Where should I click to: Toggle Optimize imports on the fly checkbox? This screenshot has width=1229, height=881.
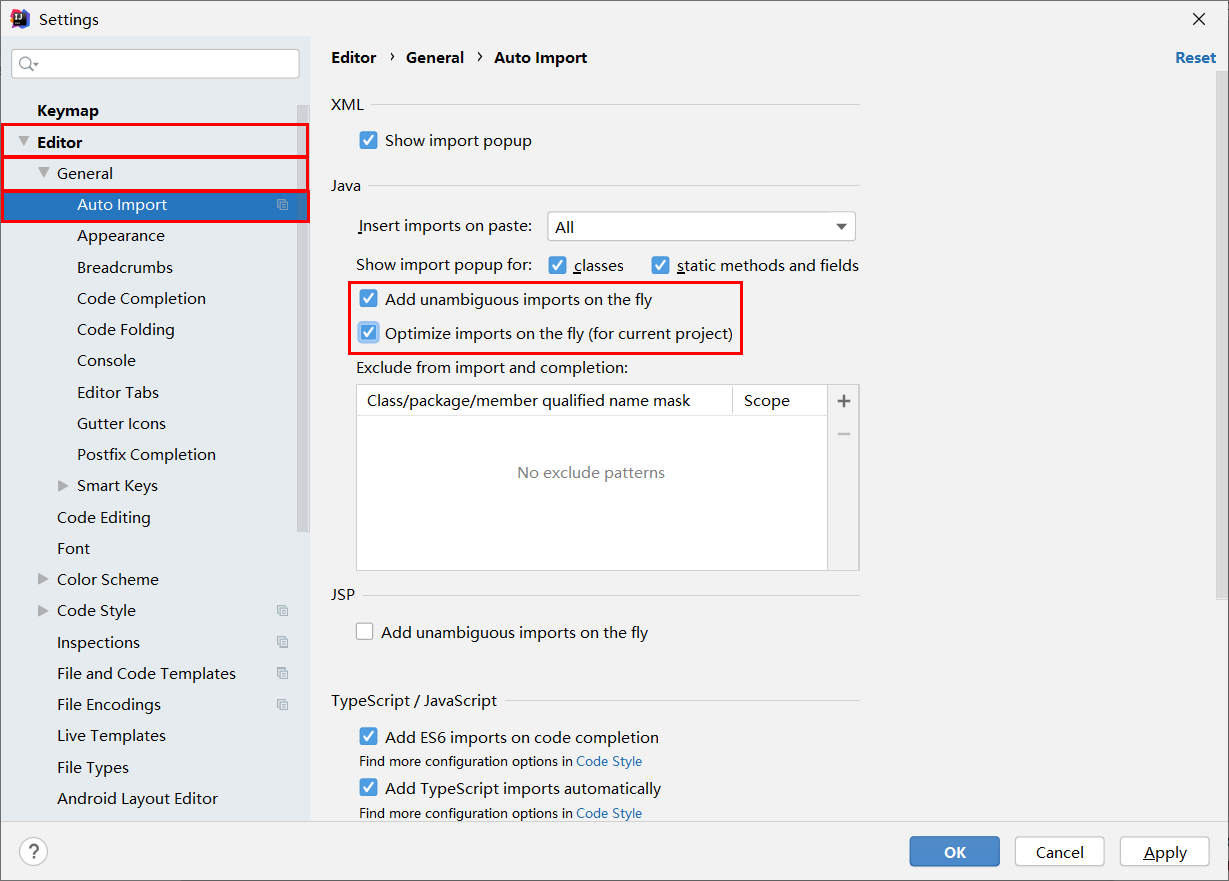(368, 333)
